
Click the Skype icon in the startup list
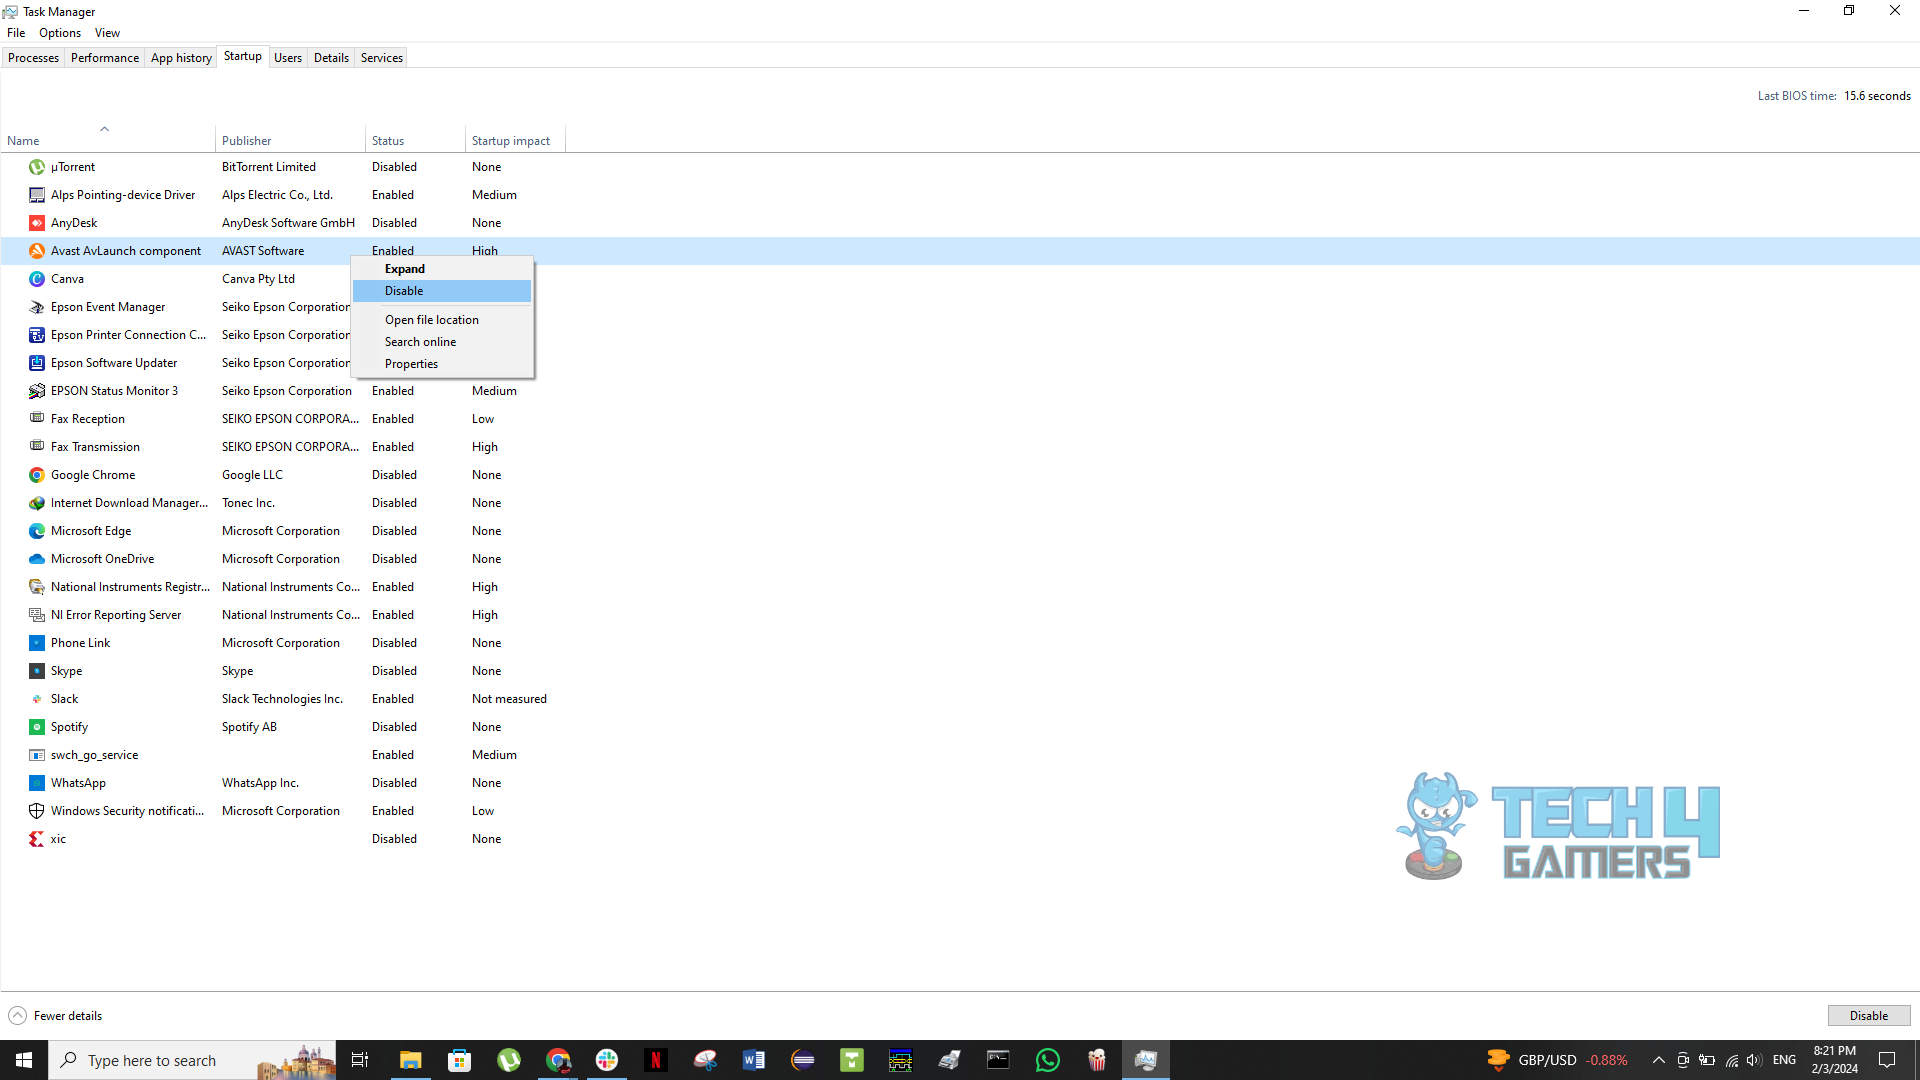[x=36, y=670]
